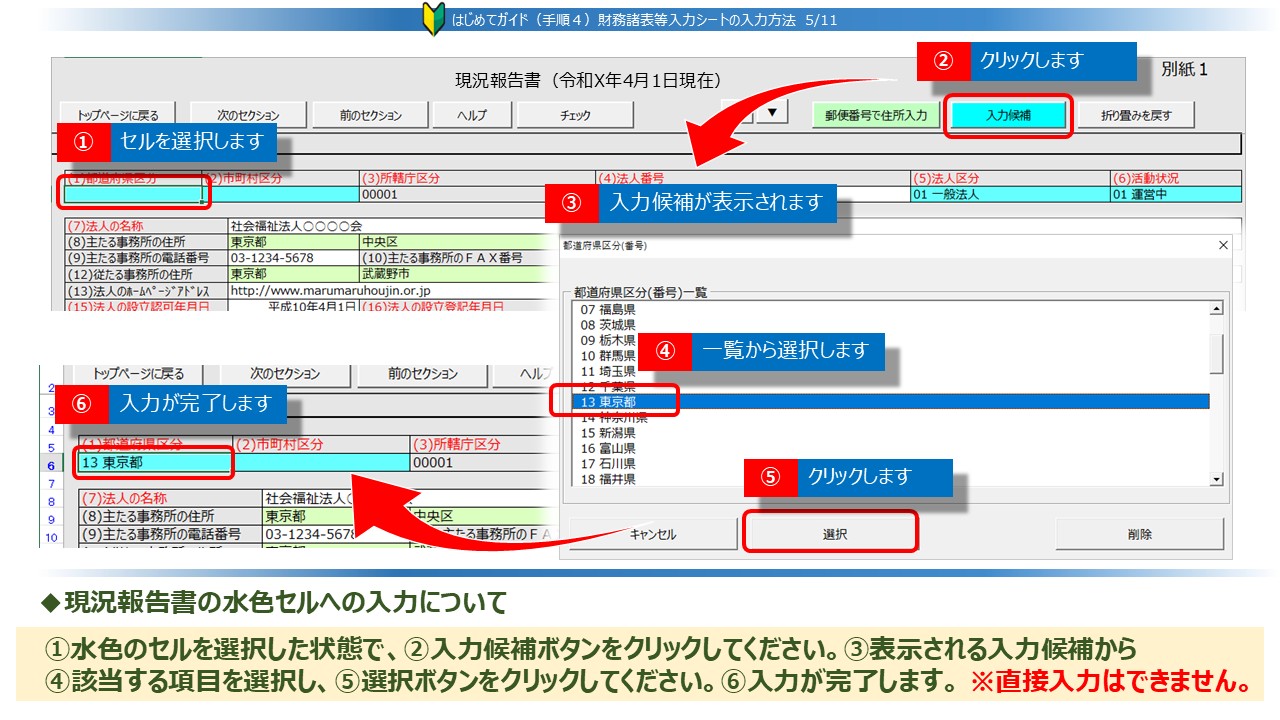Go to 次のセクション in top toolbar
The height and width of the screenshot is (720, 1280).
248,116
